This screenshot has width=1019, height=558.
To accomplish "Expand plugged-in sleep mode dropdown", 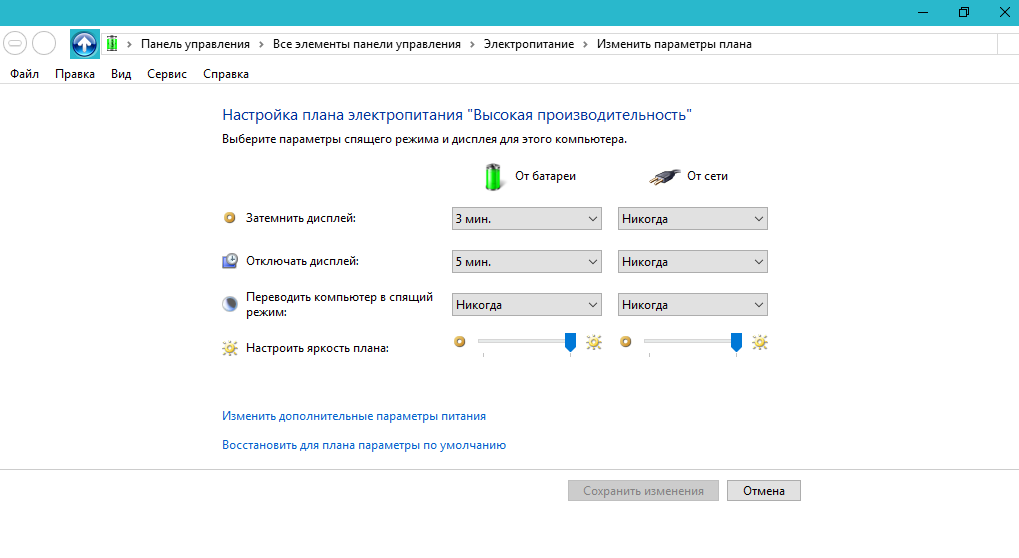I will pos(692,305).
